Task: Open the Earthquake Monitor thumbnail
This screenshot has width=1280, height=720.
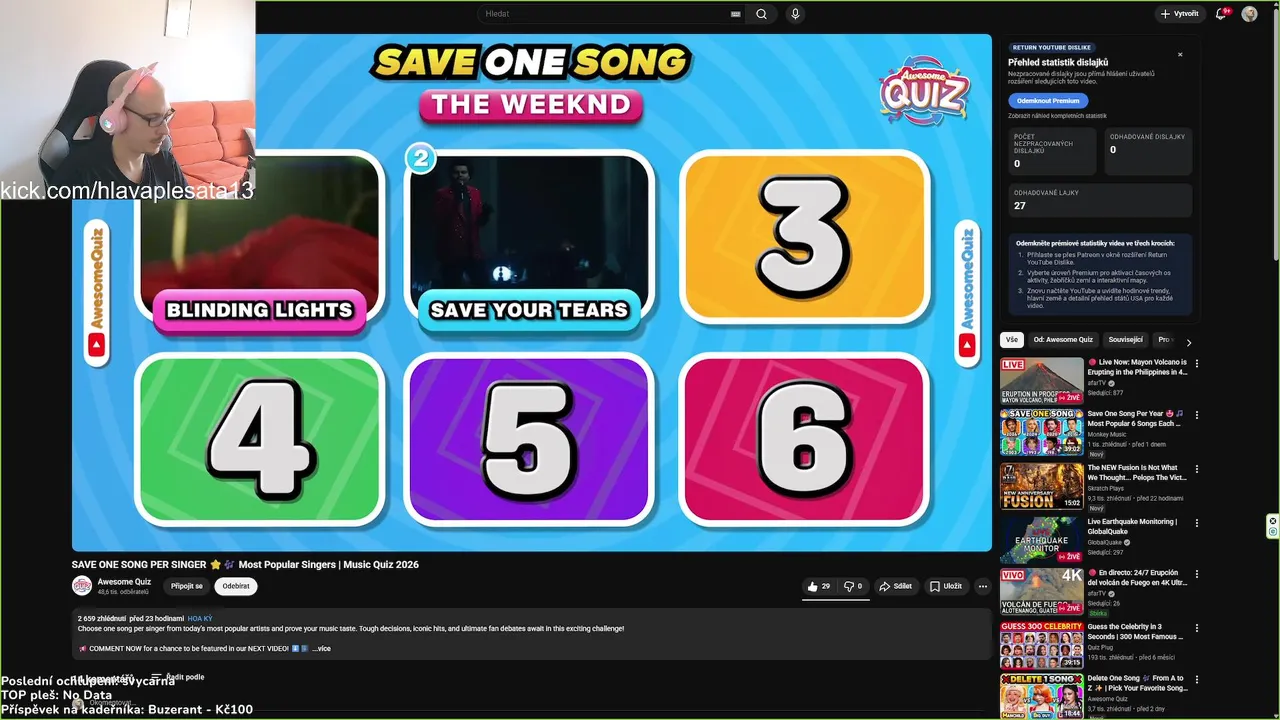Action: pyautogui.click(x=1041, y=540)
